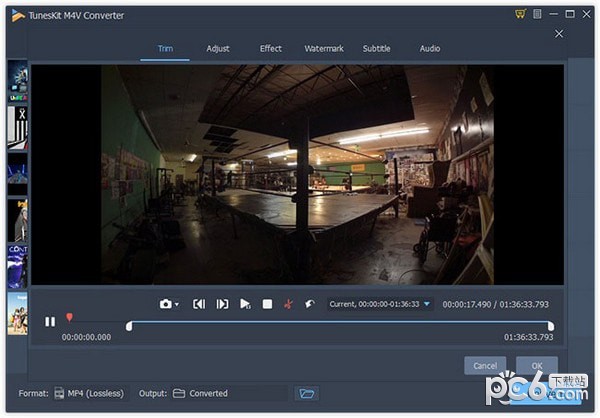Open the Effect tab
The image size is (600, 418).
271,49
